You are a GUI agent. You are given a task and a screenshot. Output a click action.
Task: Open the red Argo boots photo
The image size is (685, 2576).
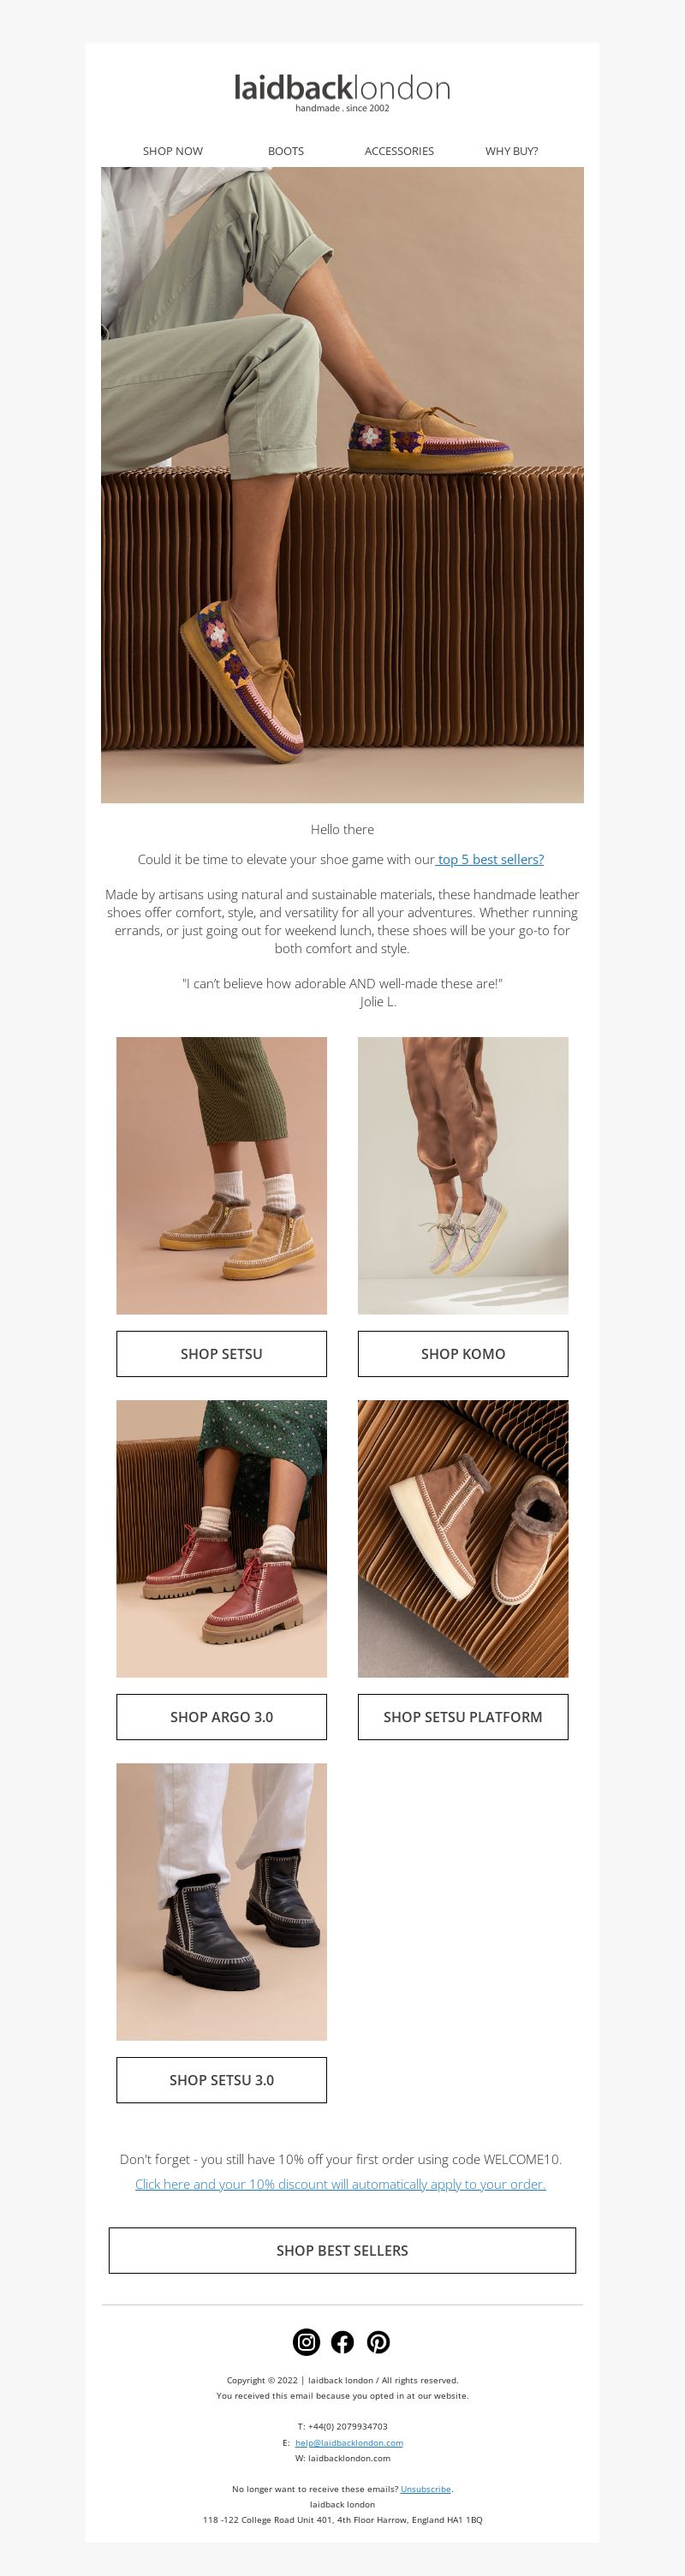[x=221, y=1538]
